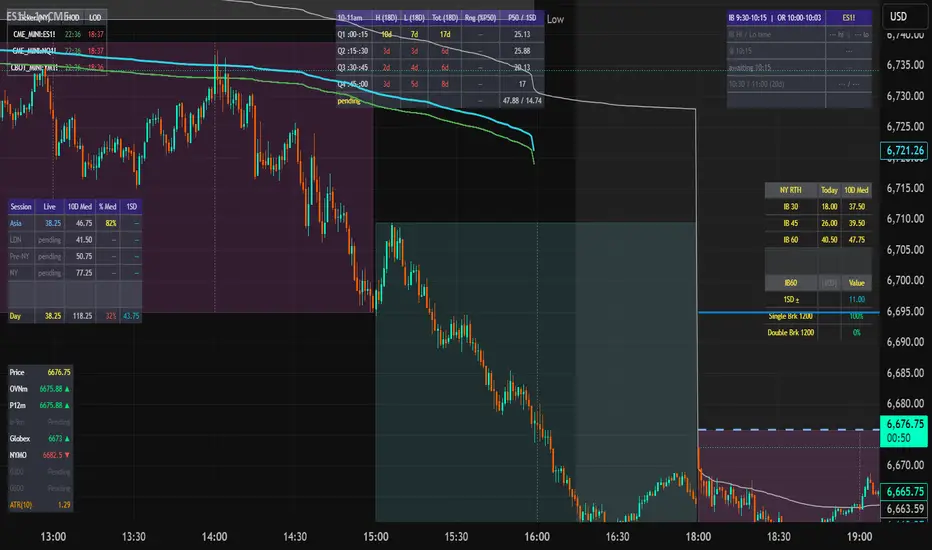Click the 'Q1 :00-:15' row label
This screenshot has width=932, height=550.
[x=353, y=34]
